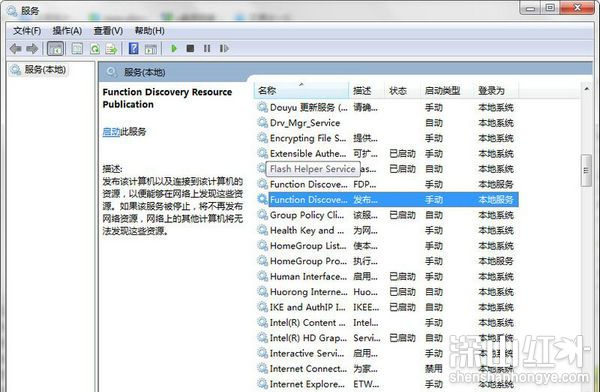The width and height of the screenshot is (600, 392).
Task: Select the Intel(R) Content ... service
Action: [387, 323]
